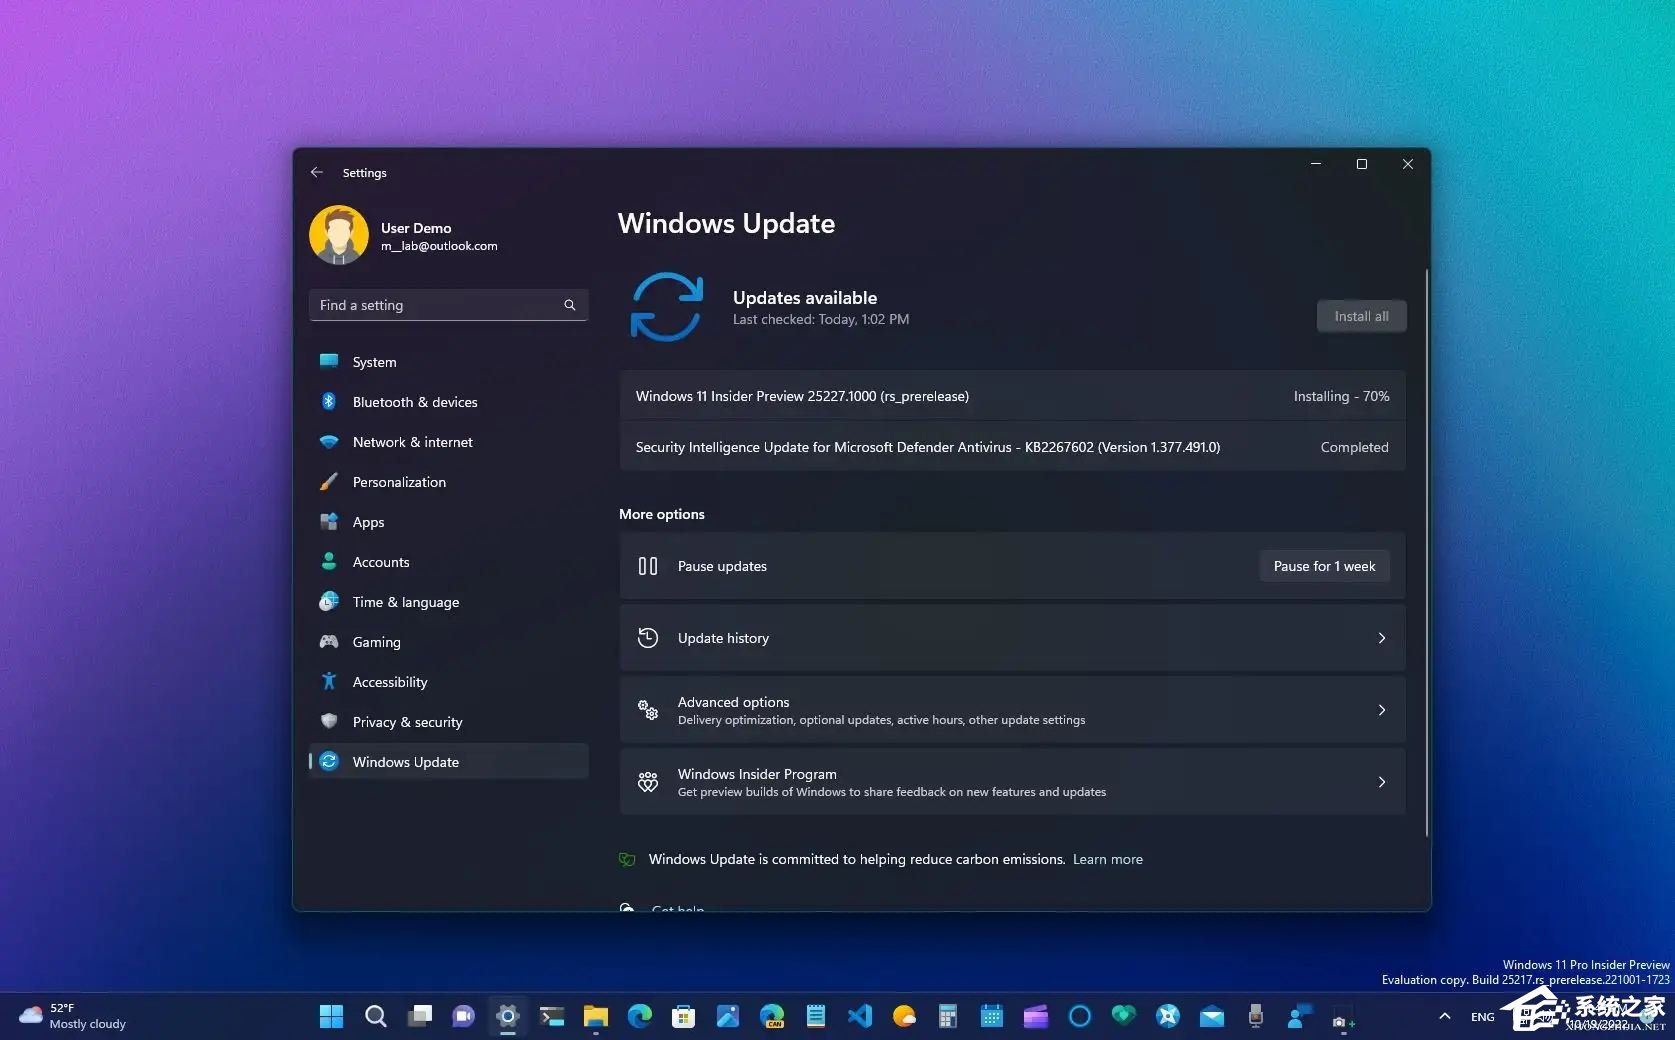Screen dimensions: 1675x1040
Task: Open System settings in the sidebar
Action: [x=448, y=362]
